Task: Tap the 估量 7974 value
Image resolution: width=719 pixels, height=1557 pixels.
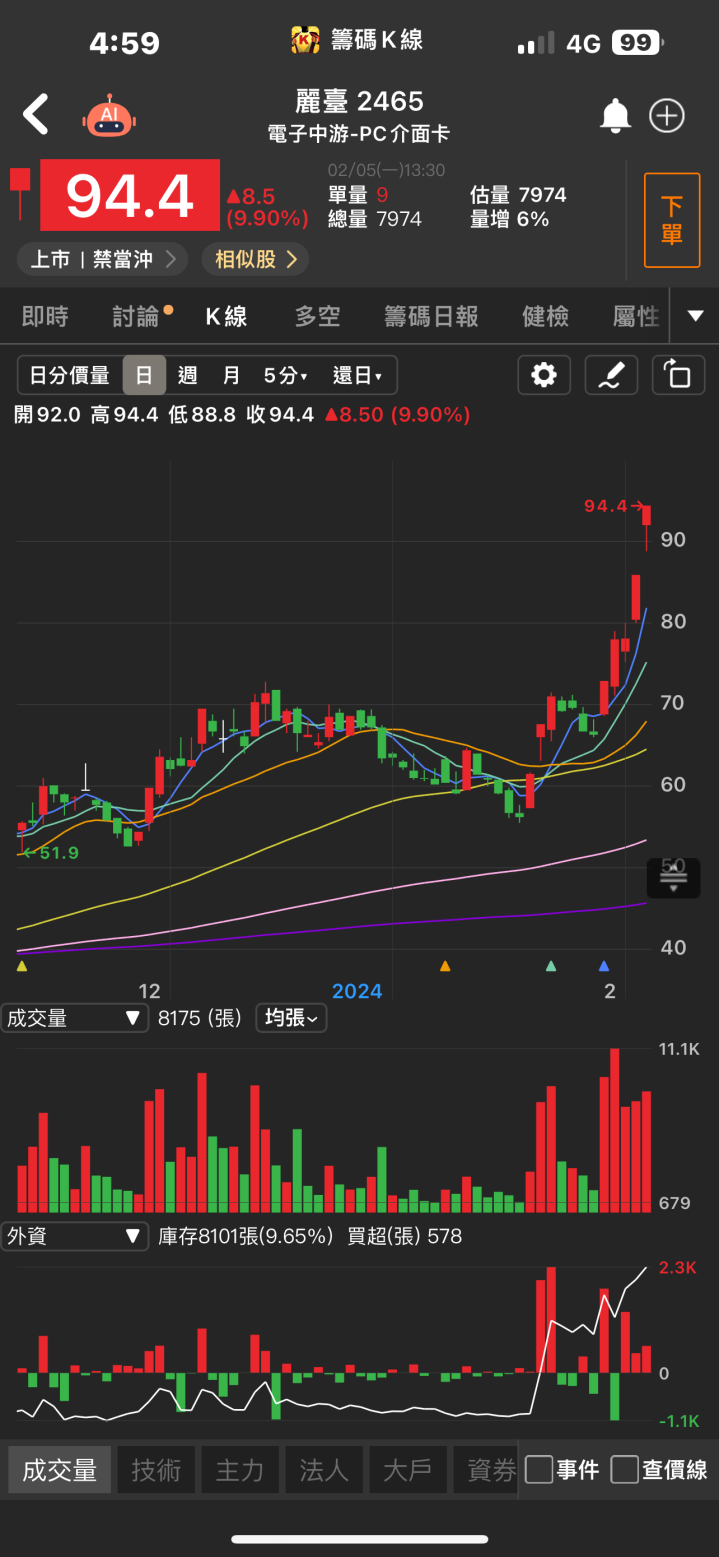Action: tap(518, 195)
